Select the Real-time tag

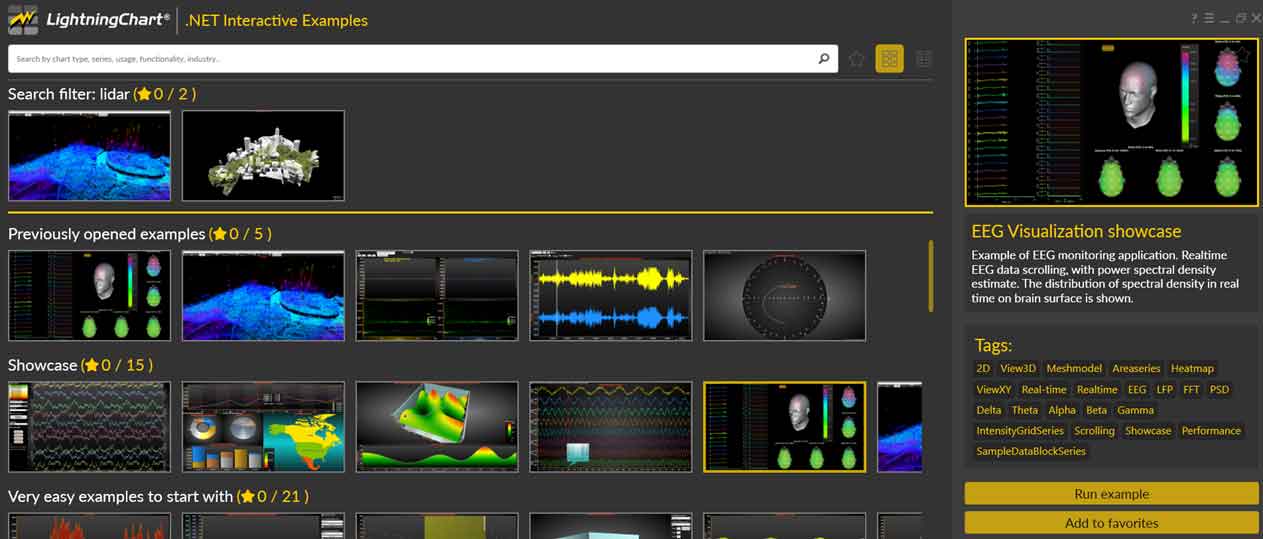1044,389
